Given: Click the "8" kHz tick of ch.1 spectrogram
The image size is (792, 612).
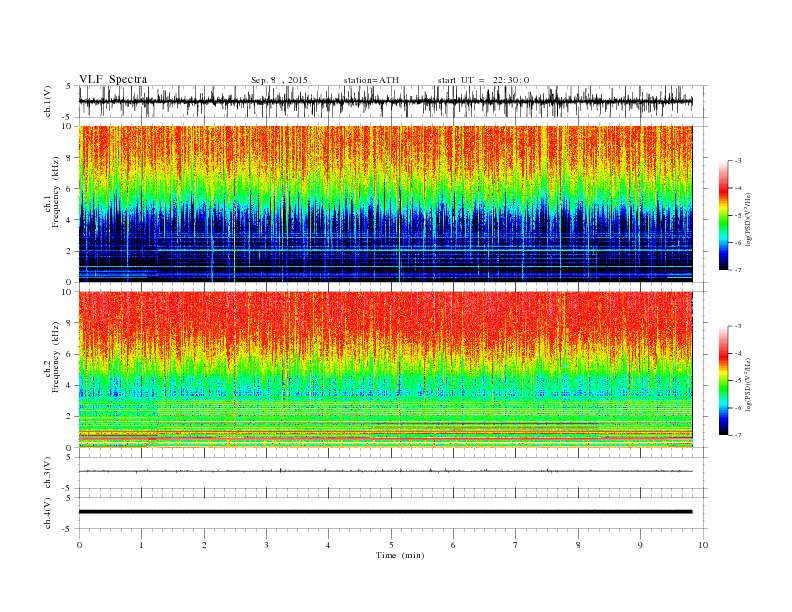Looking at the screenshot, I should pos(69,158).
